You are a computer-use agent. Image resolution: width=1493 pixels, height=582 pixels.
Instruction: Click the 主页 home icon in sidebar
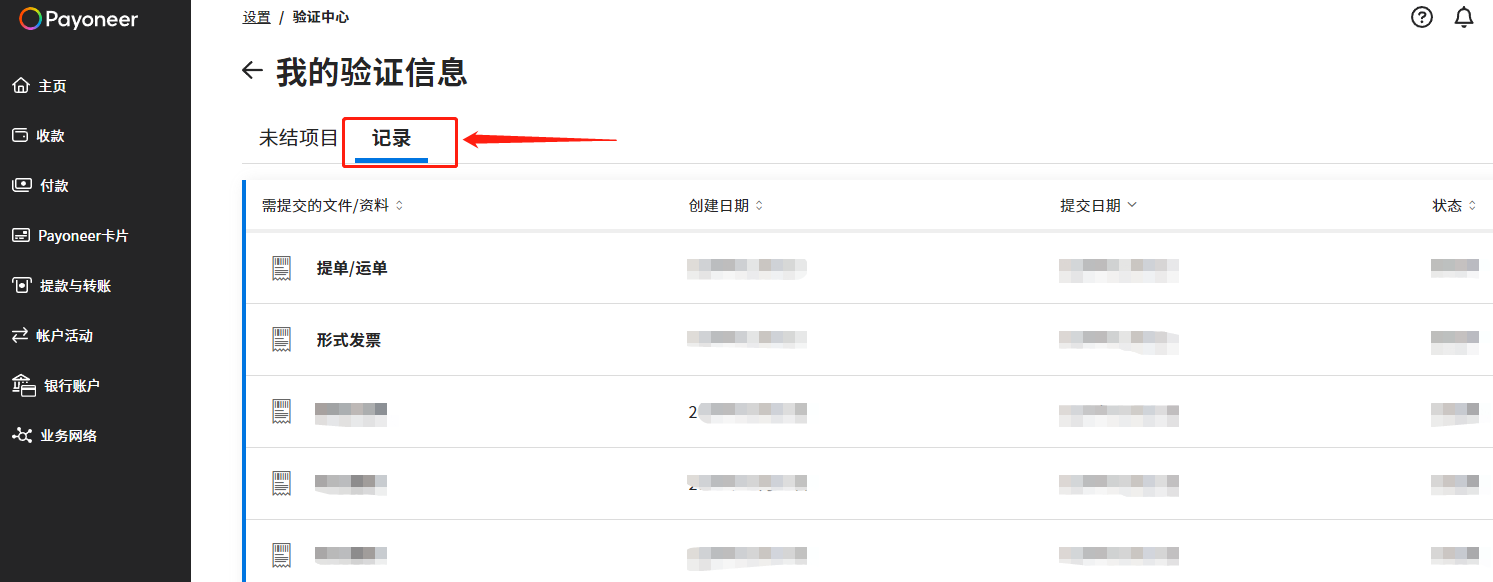click(x=21, y=86)
